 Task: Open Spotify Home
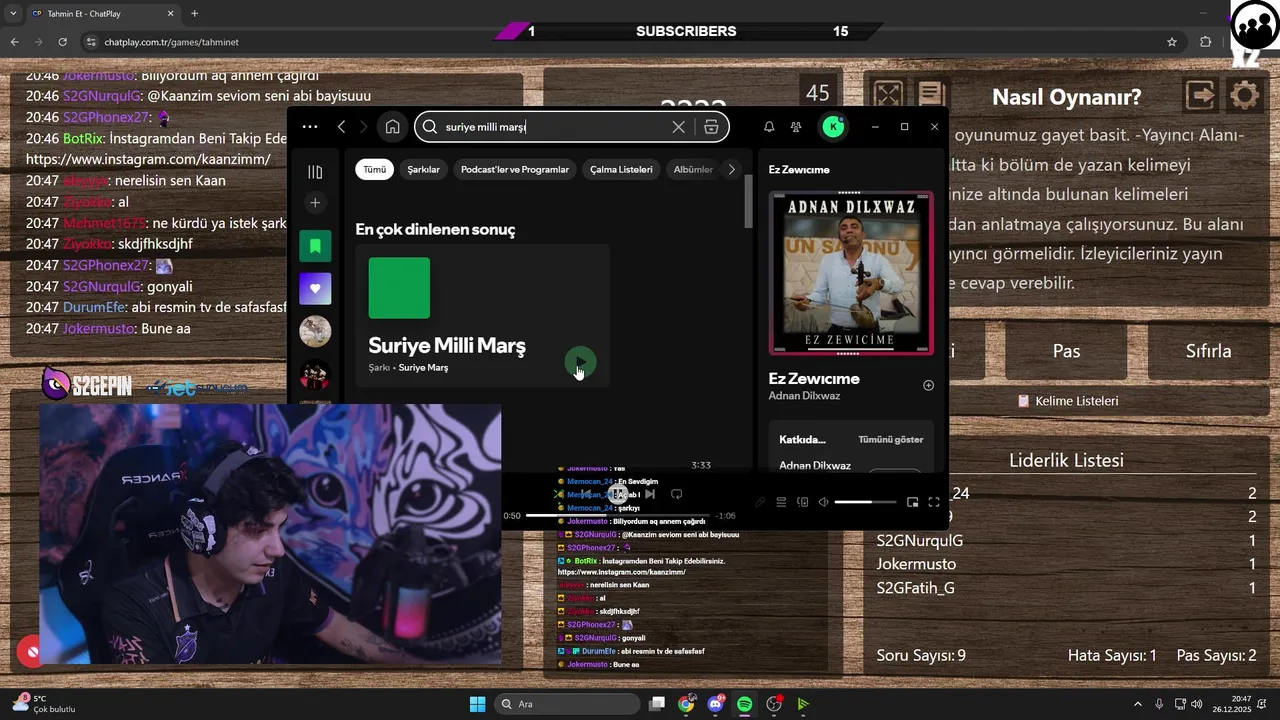[393, 127]
